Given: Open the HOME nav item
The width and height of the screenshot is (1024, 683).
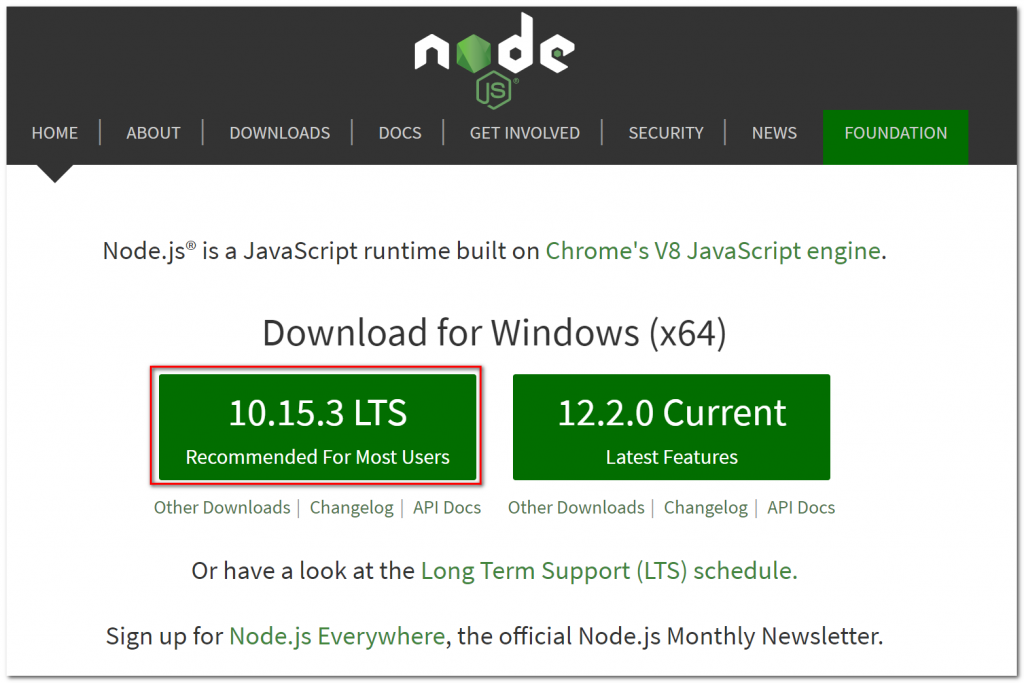Looking at the screenshot, I should click(55, 133).
